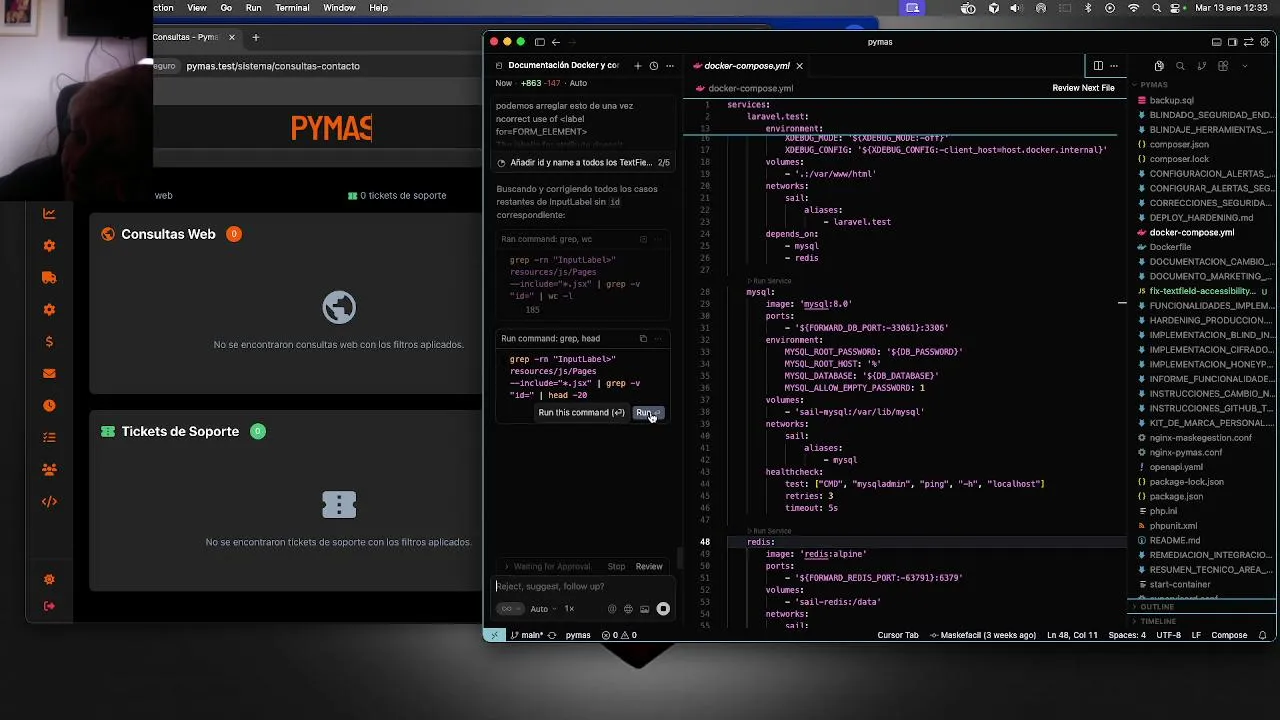This screenshot has width=1280, height=720.
Task: Open the Search magnifier in Cursor sidebar
Action: 1180,66
